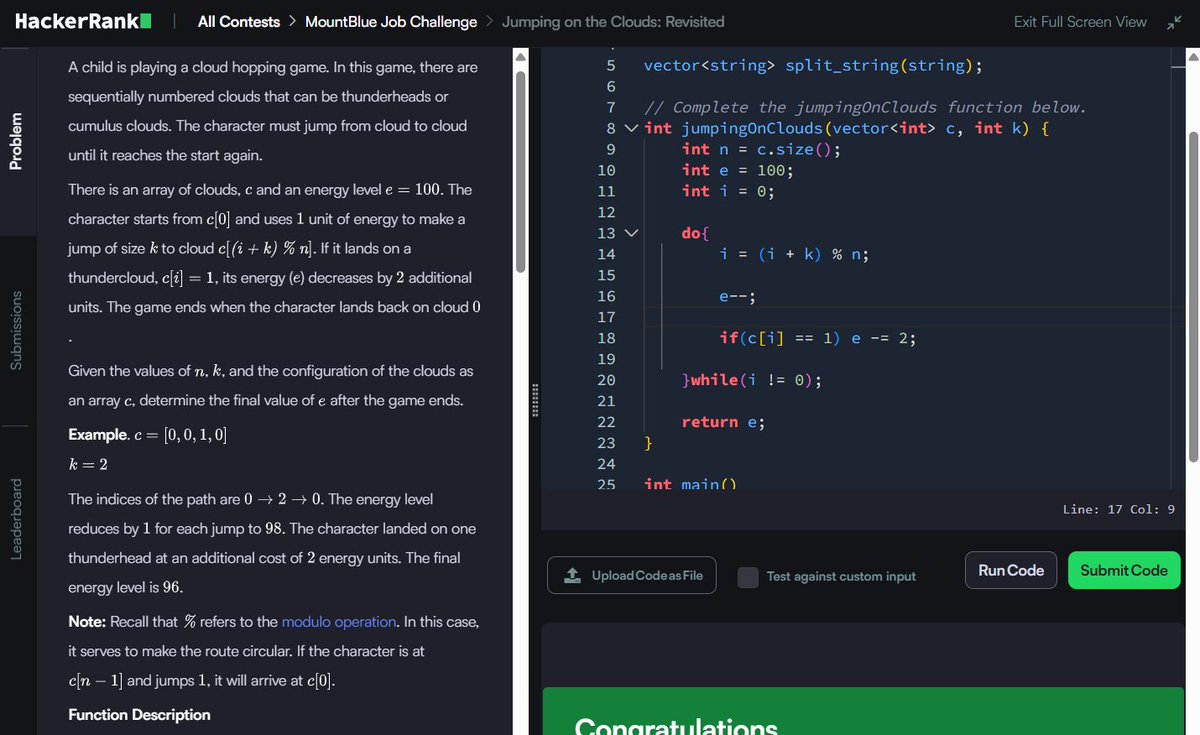The height and width of the screenshot is (735, 1200).
Task: Click code line 11 'int i = 0;'
Action: pyautogui.click(x=727, y=191)
